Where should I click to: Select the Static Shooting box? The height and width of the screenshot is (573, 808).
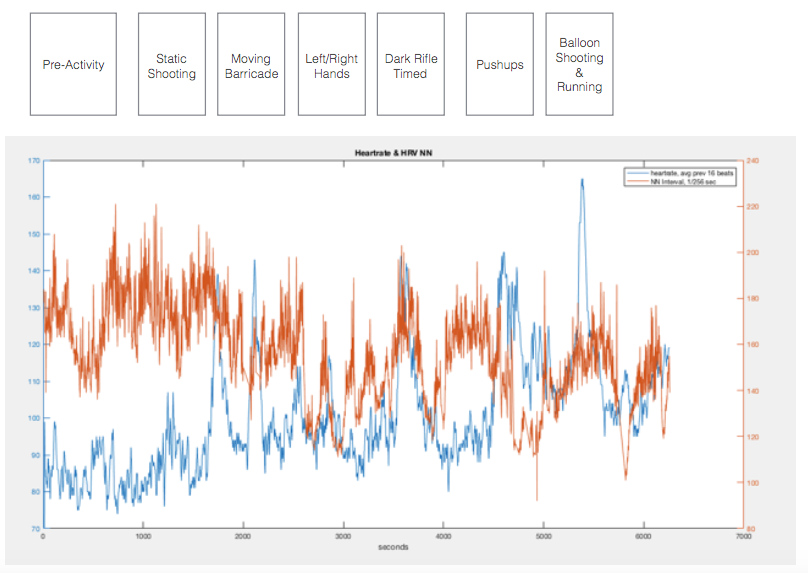[x=172, y=64]
